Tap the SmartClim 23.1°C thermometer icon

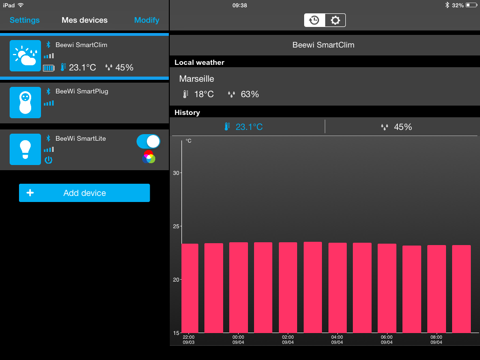tap(63, 67)
